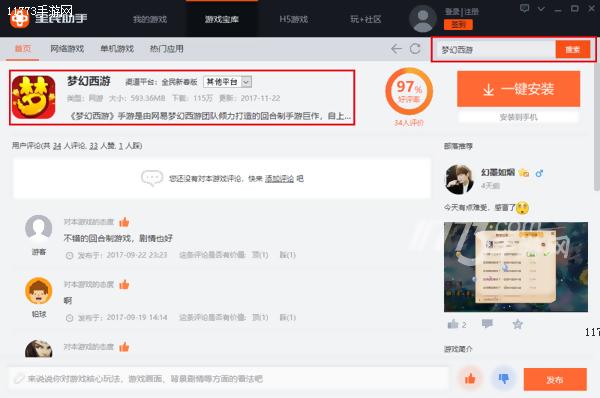Click the blue male gender icon
600x398 pixels.
pos(539,173)
